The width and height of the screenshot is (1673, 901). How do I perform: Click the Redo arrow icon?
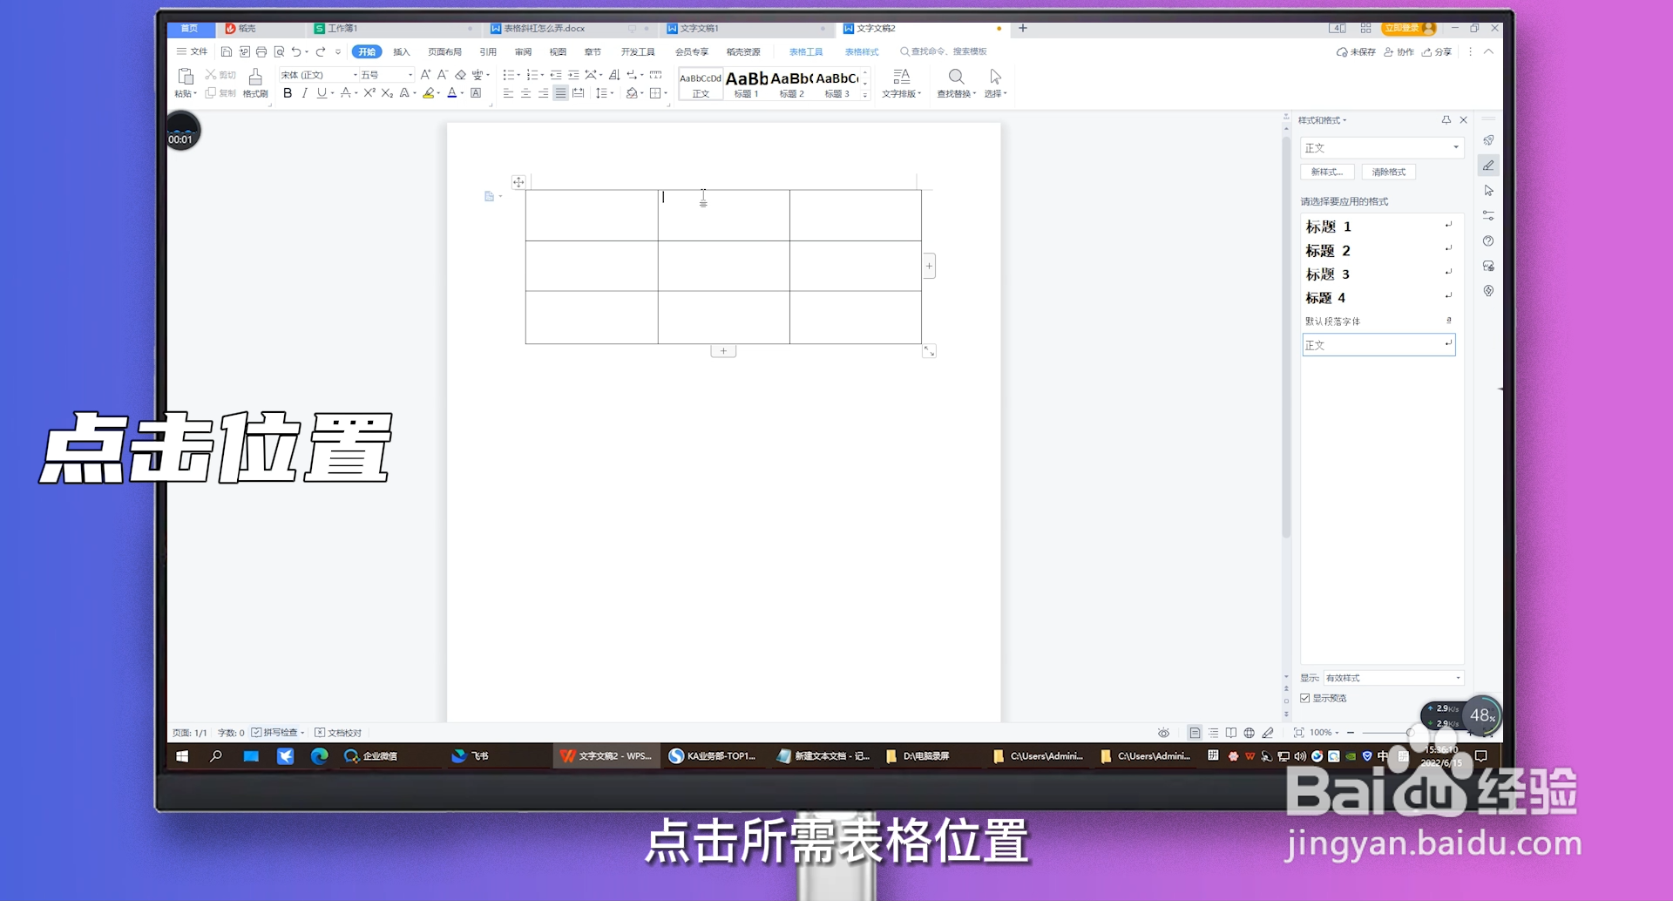tap(321, 52)
